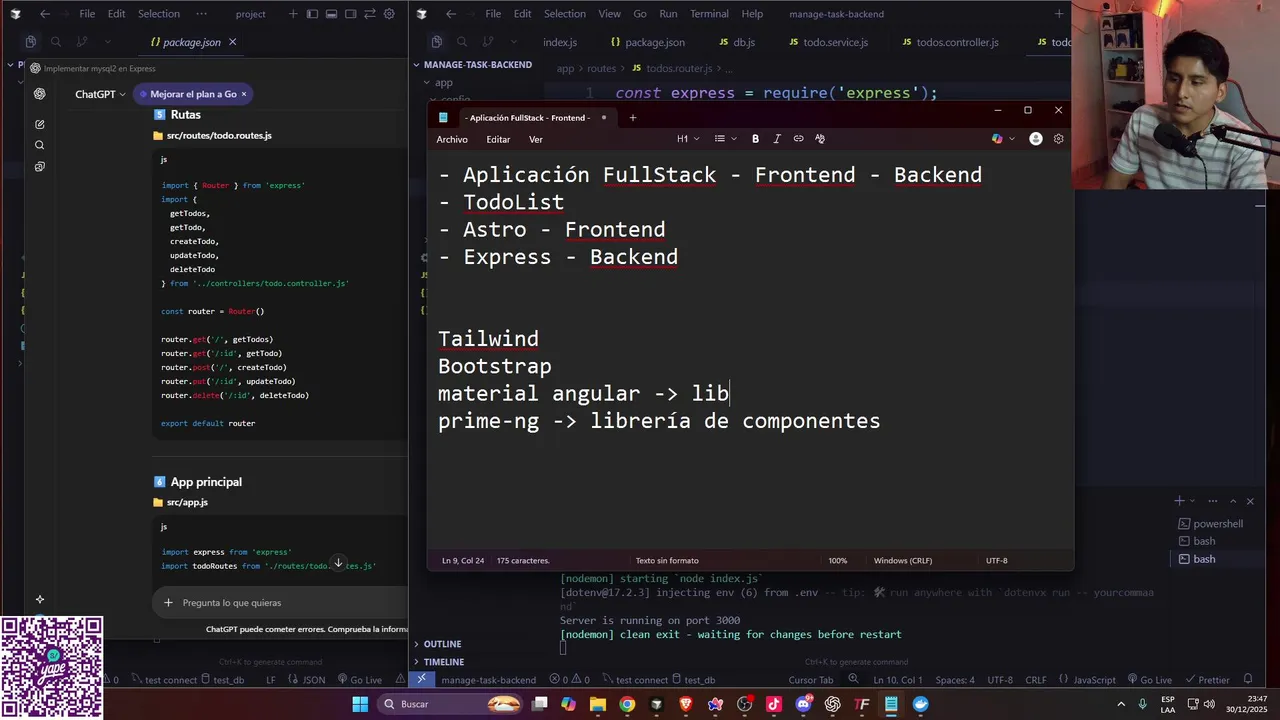Collapse the app folder in explorer
The width and height of the screenshot is (1280, 720).
pyautogui.click(x=443, y=83)
